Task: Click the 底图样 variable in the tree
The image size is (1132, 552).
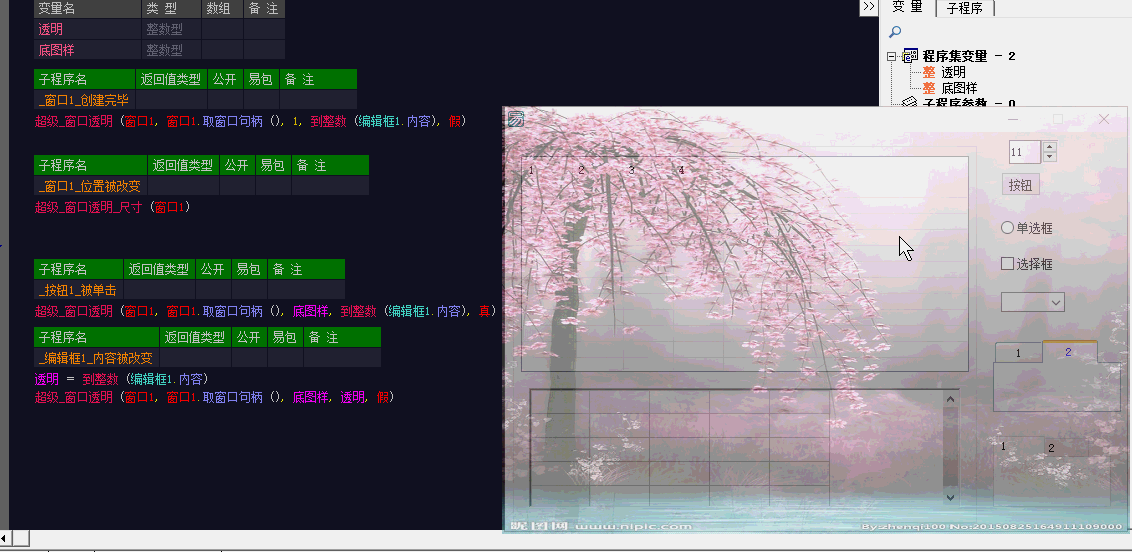Action: (959, 88)
